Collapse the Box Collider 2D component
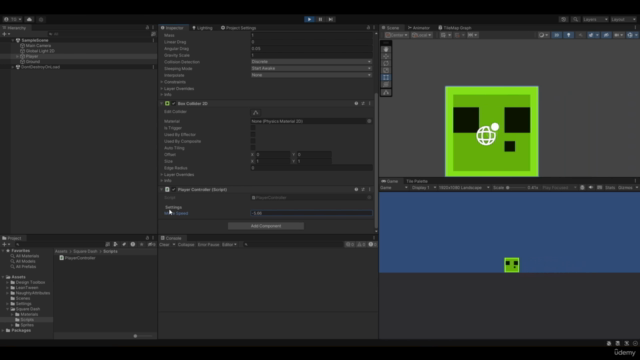The image size is (640, 360). point(162,104)
